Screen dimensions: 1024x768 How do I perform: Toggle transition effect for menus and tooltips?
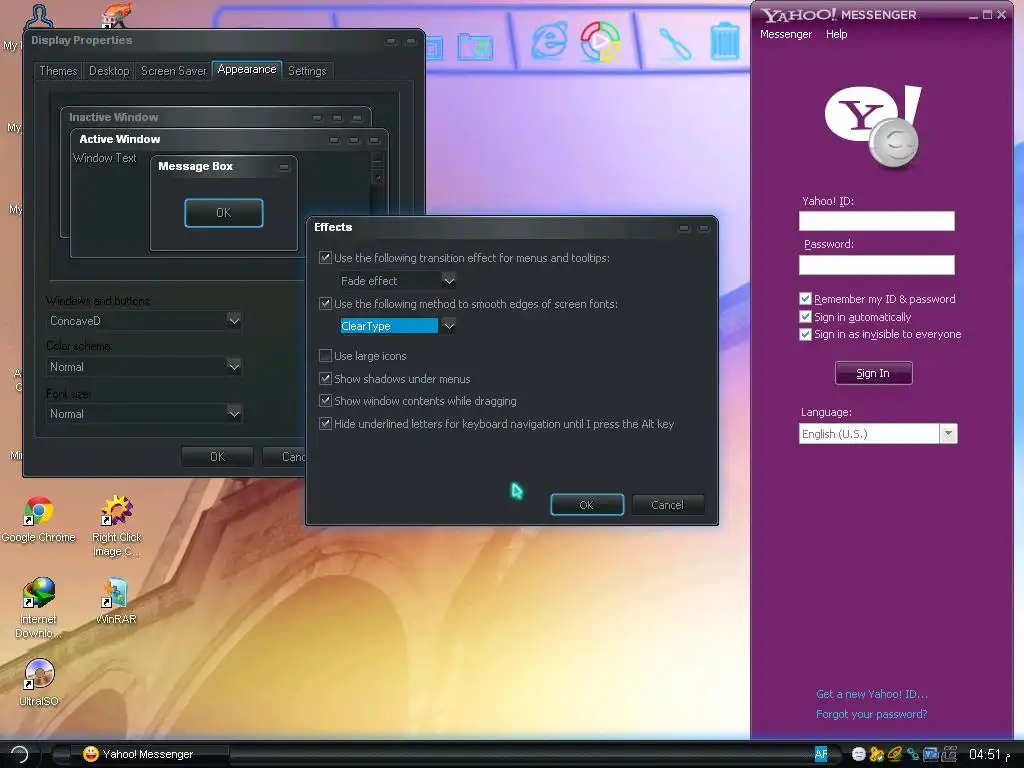[x=325, y=257]
